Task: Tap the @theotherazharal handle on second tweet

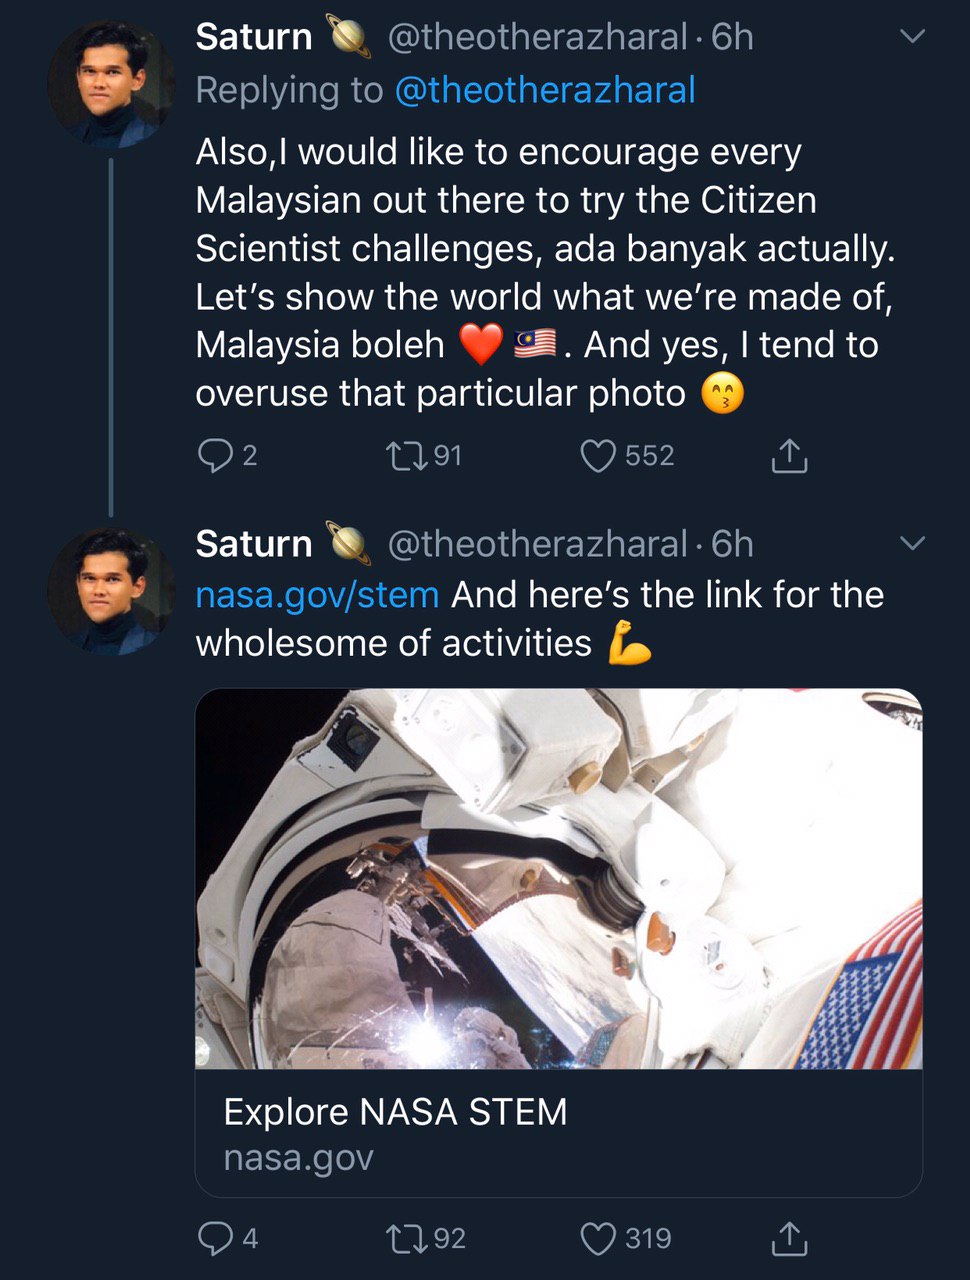Action: (537, 544)
